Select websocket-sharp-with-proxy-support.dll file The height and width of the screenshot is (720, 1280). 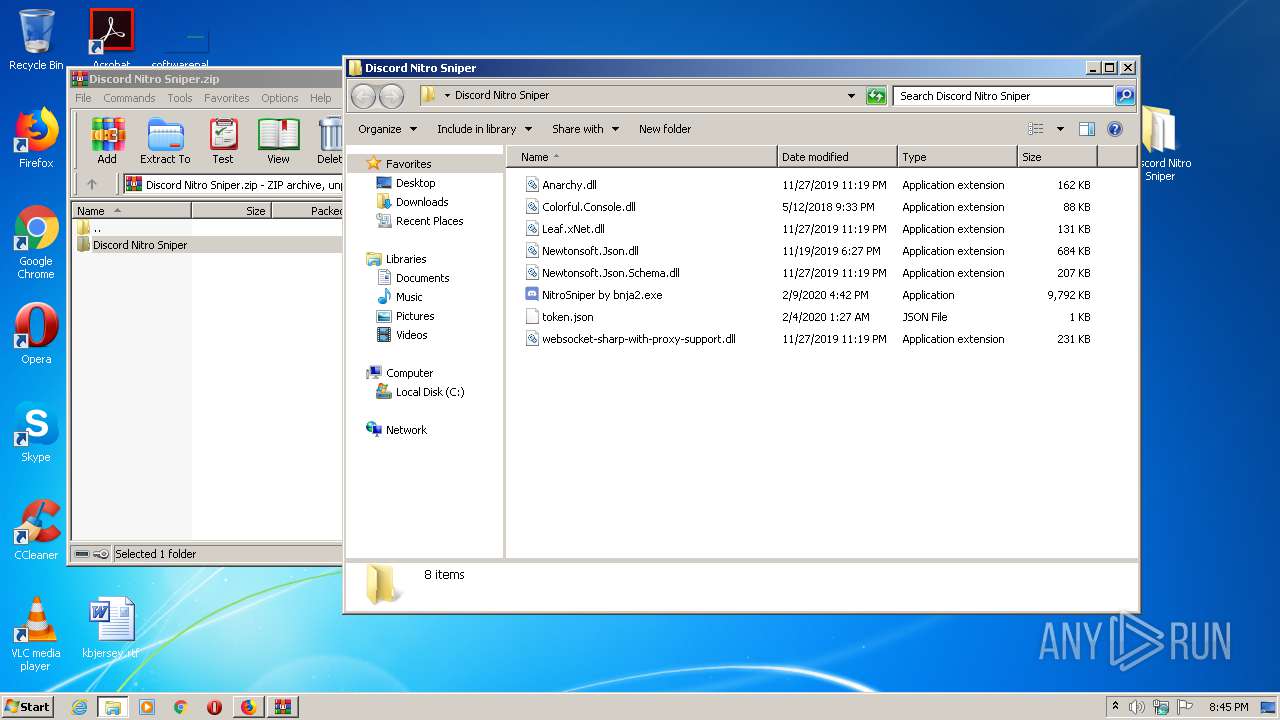coord(638,339)
